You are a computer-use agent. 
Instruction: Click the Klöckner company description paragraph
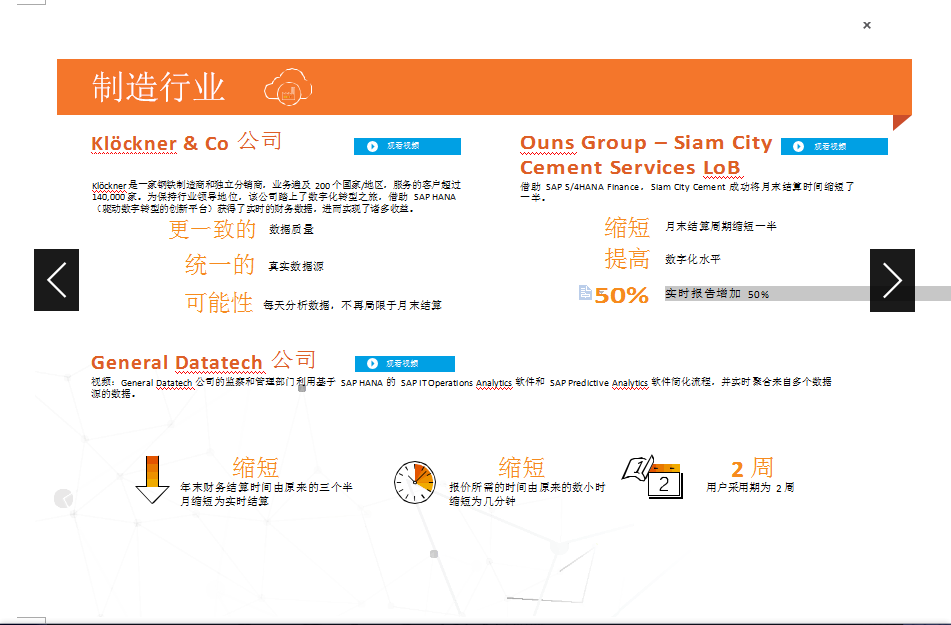pos(276,197)
